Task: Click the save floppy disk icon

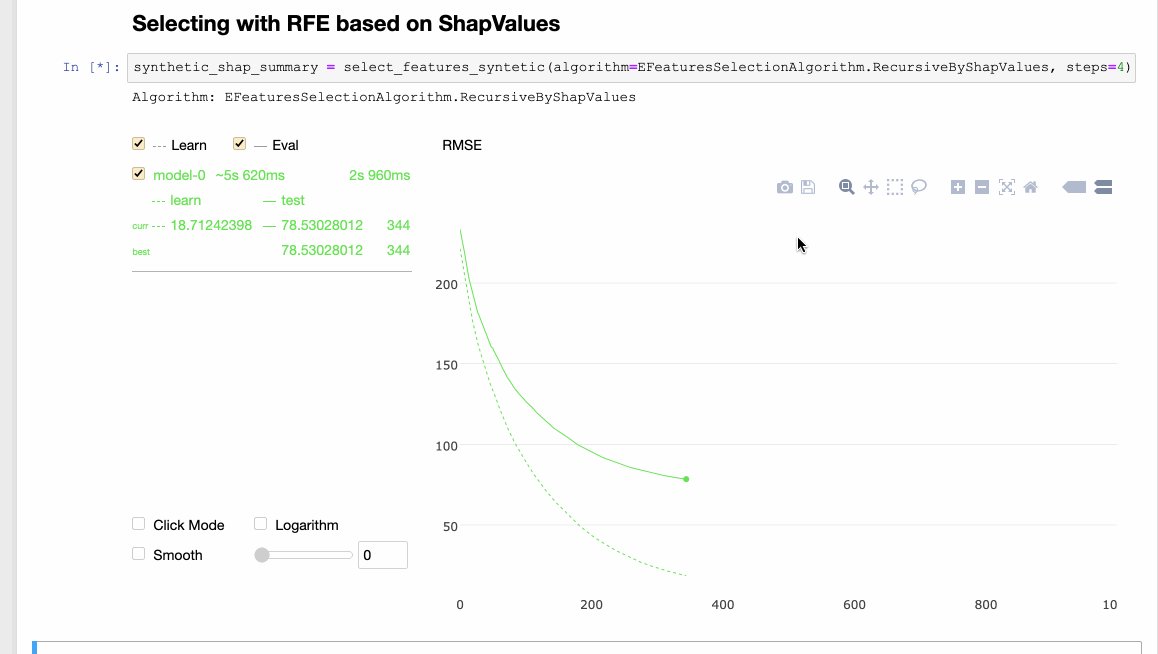Action: [x=808, y=187]
